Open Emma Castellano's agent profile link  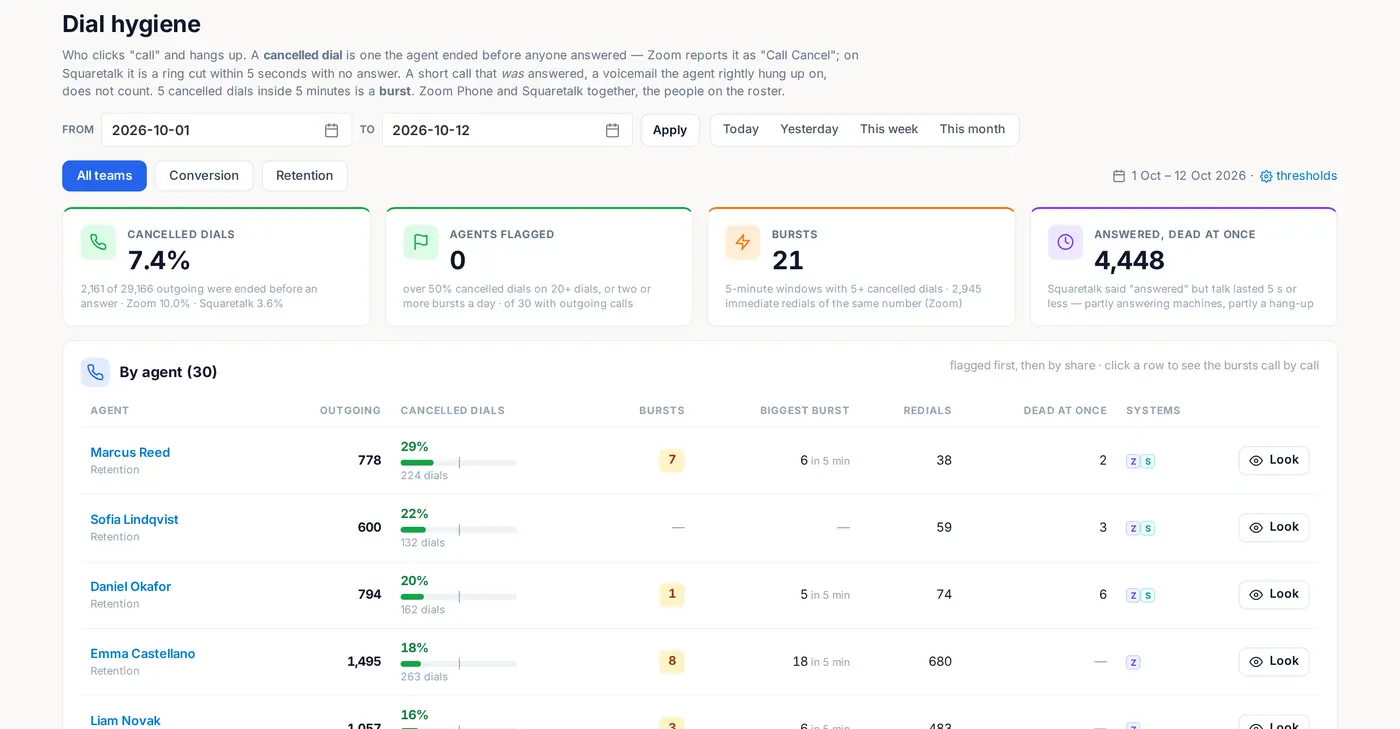point(143,654)
